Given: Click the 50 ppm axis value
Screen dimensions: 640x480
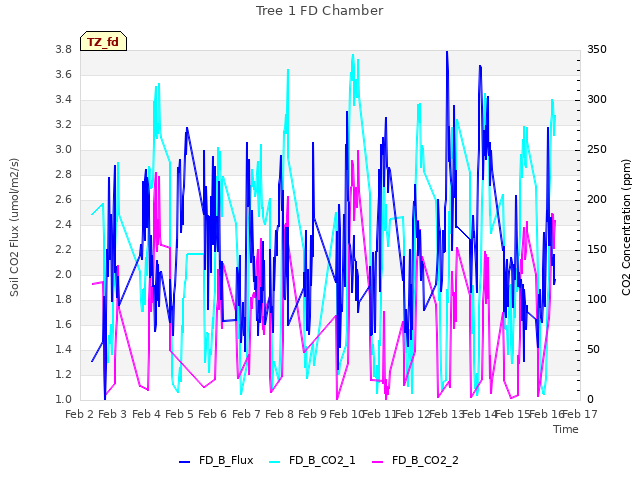Looking at the screenshot, I should 593,350.
